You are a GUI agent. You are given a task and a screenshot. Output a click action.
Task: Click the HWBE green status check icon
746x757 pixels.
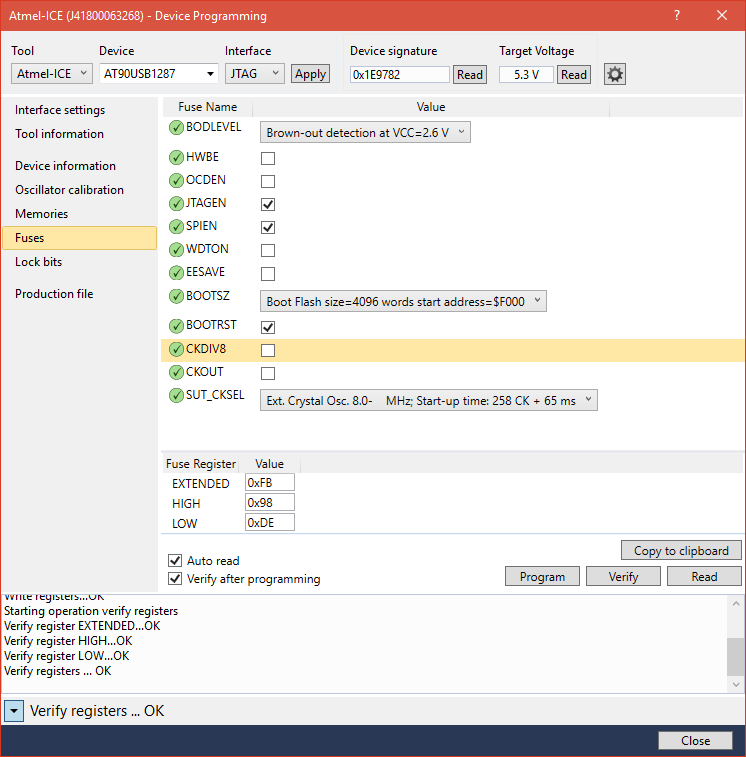(x=176, y=157)
